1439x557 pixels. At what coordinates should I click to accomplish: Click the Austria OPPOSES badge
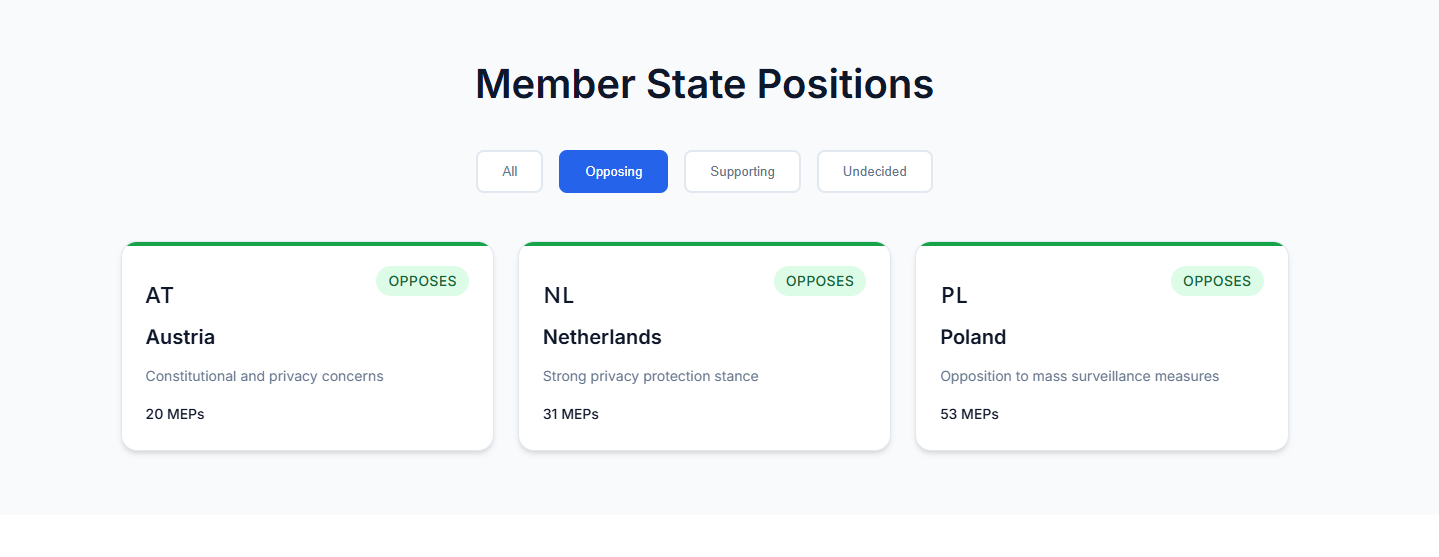422,281
